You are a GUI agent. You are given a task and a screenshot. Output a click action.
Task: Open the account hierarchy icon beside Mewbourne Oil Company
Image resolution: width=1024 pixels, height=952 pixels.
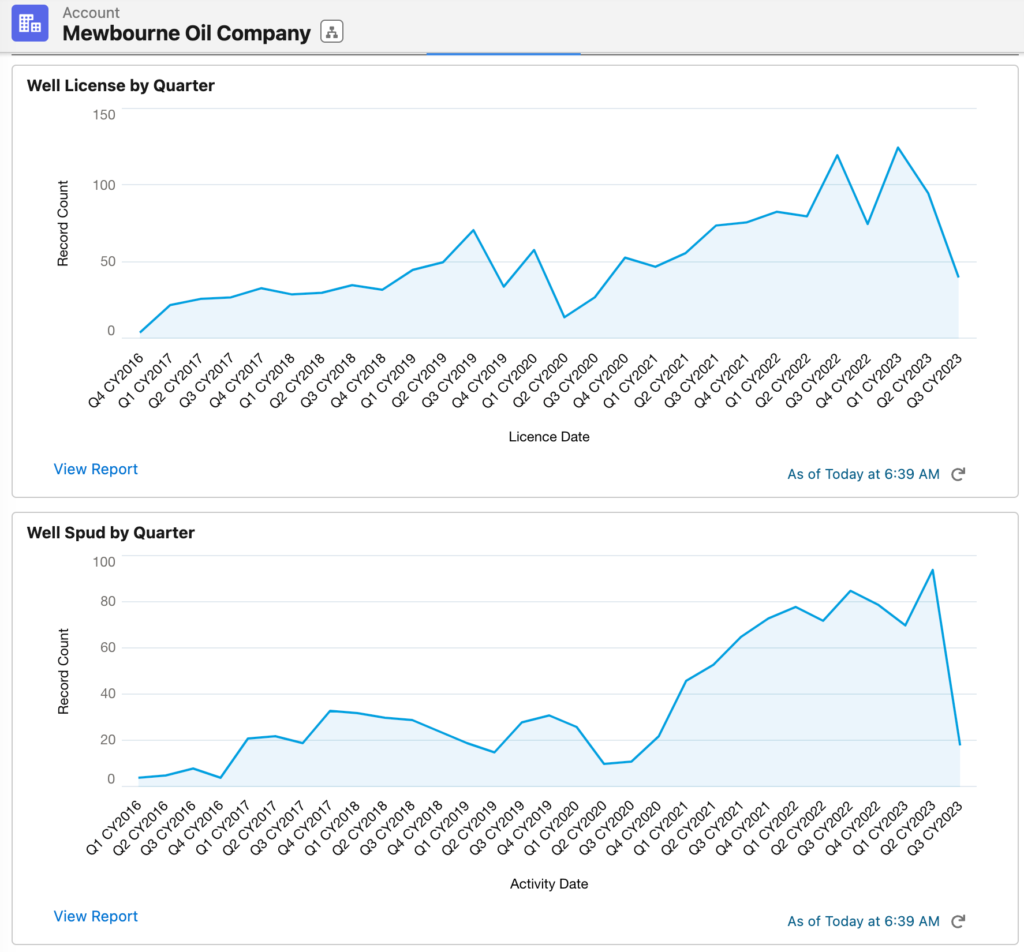coord(332,31)
